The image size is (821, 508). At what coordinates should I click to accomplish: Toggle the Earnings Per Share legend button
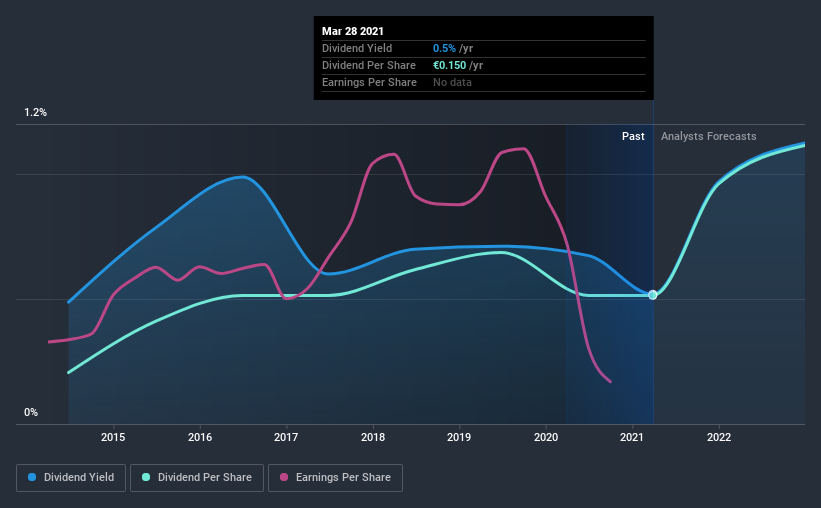coord(336,478)
